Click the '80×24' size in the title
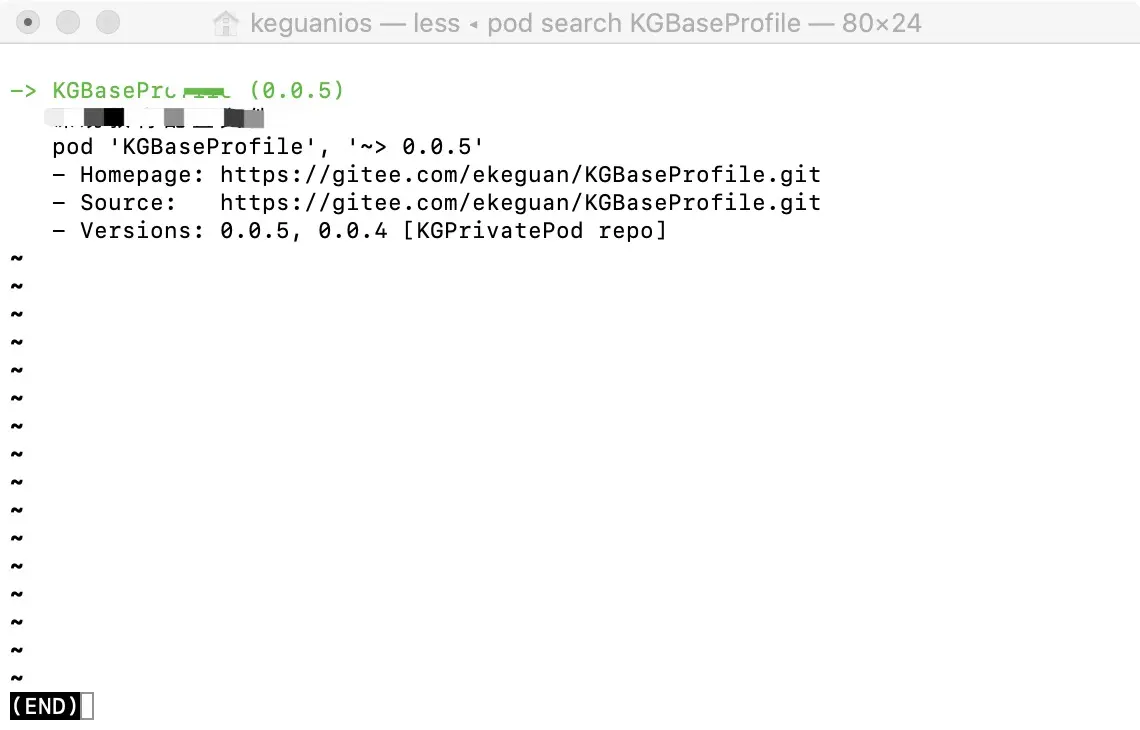Image resolution: width=1140 pixels, height=730 pixels. click(x=881, y=22)
